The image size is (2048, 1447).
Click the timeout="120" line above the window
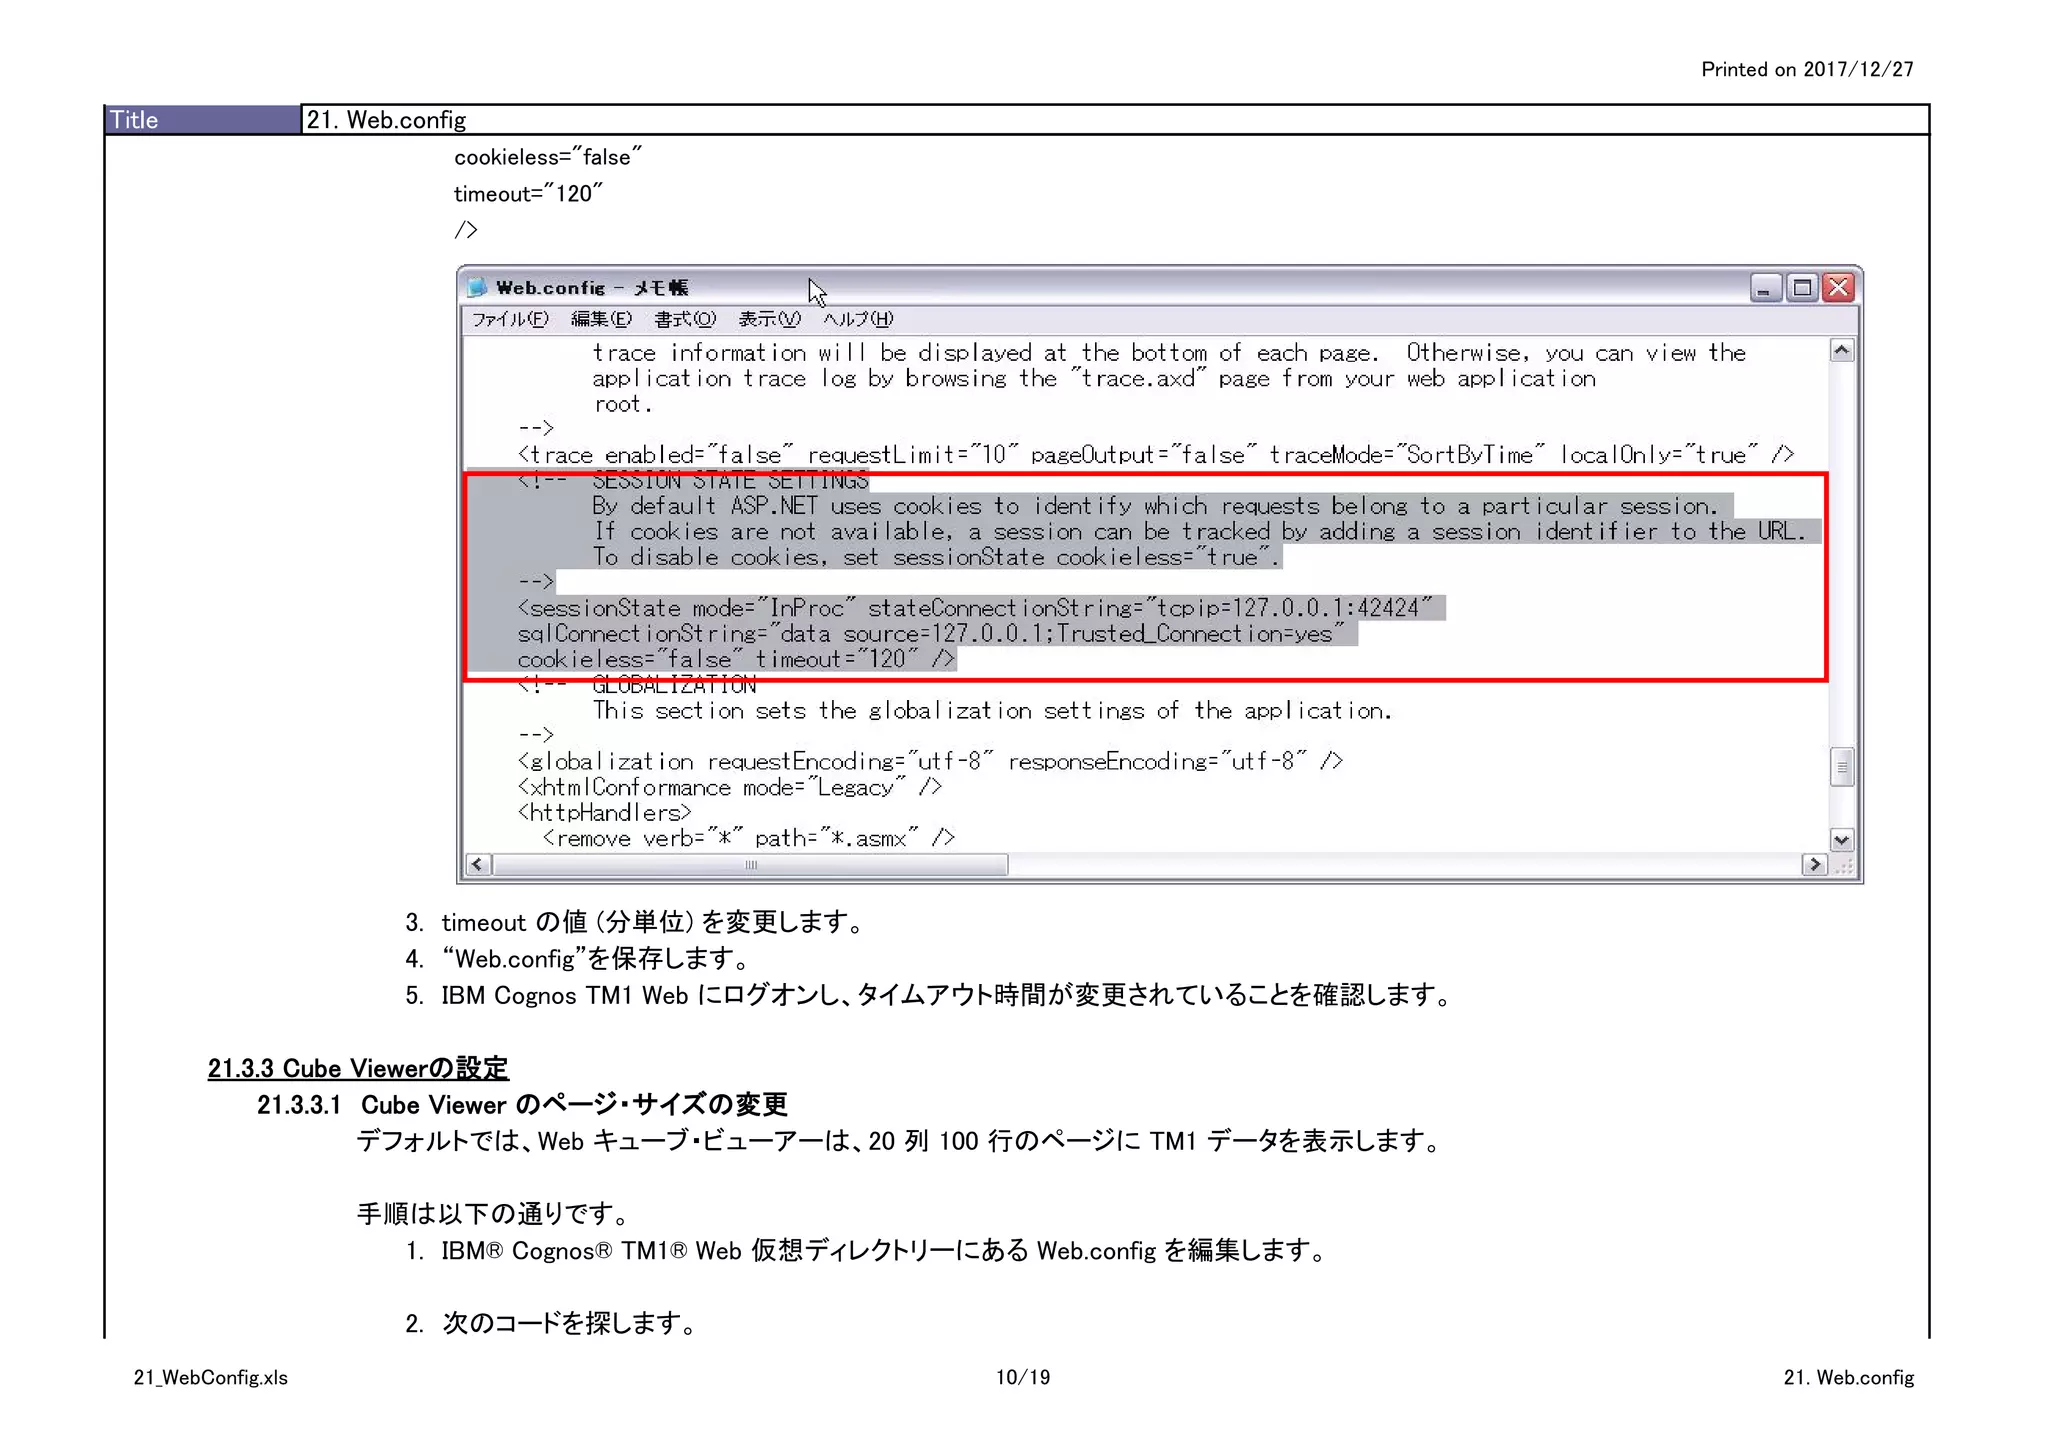click(528, 194)
